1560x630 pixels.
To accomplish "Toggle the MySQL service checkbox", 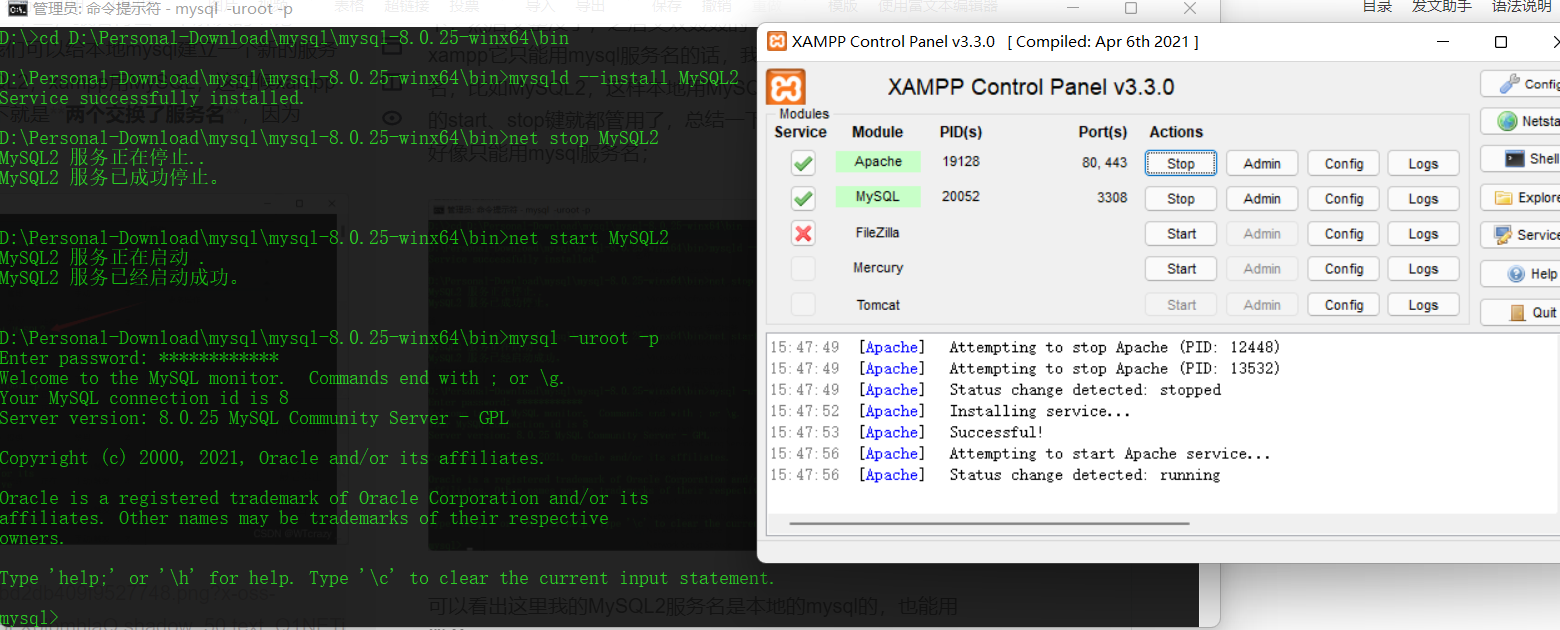I will pos(803,198).
